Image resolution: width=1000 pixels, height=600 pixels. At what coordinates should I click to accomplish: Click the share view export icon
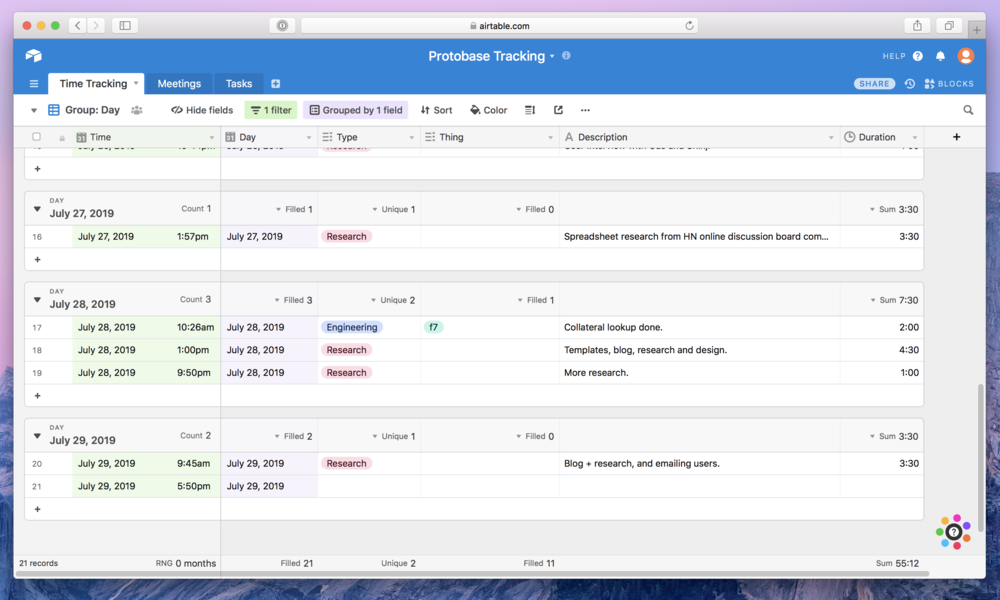(x=558, y=110)
